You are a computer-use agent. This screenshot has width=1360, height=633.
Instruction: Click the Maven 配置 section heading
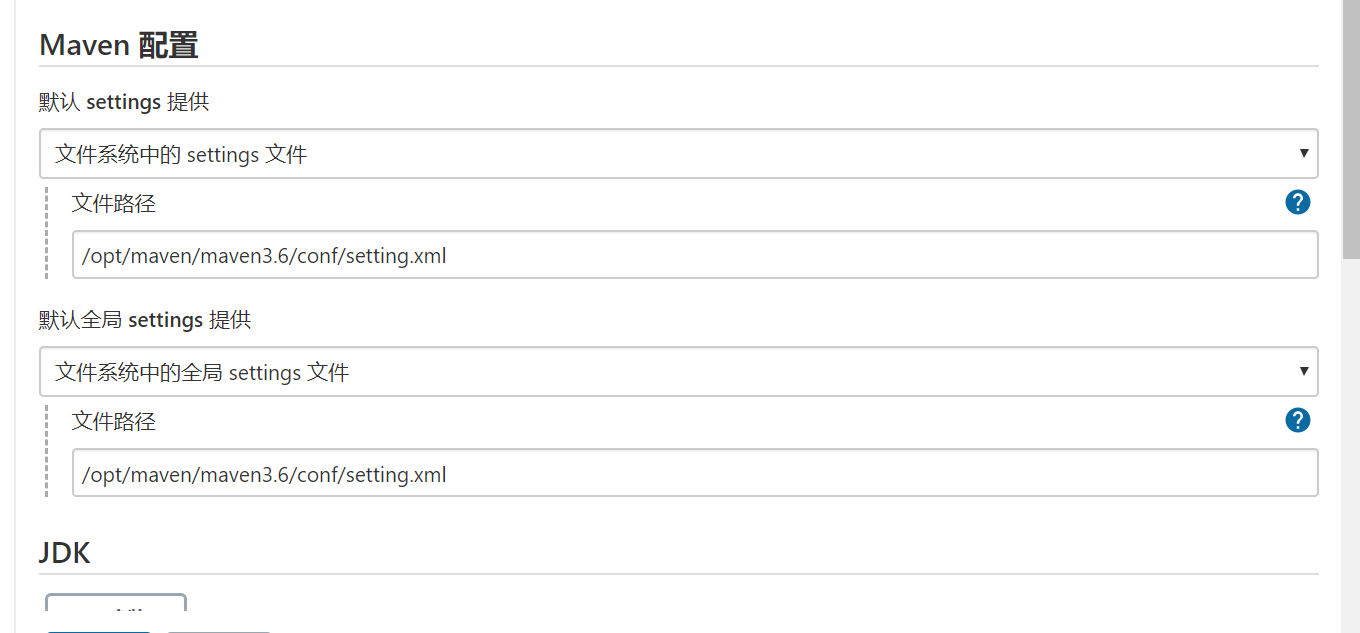(x=118, y=45)
